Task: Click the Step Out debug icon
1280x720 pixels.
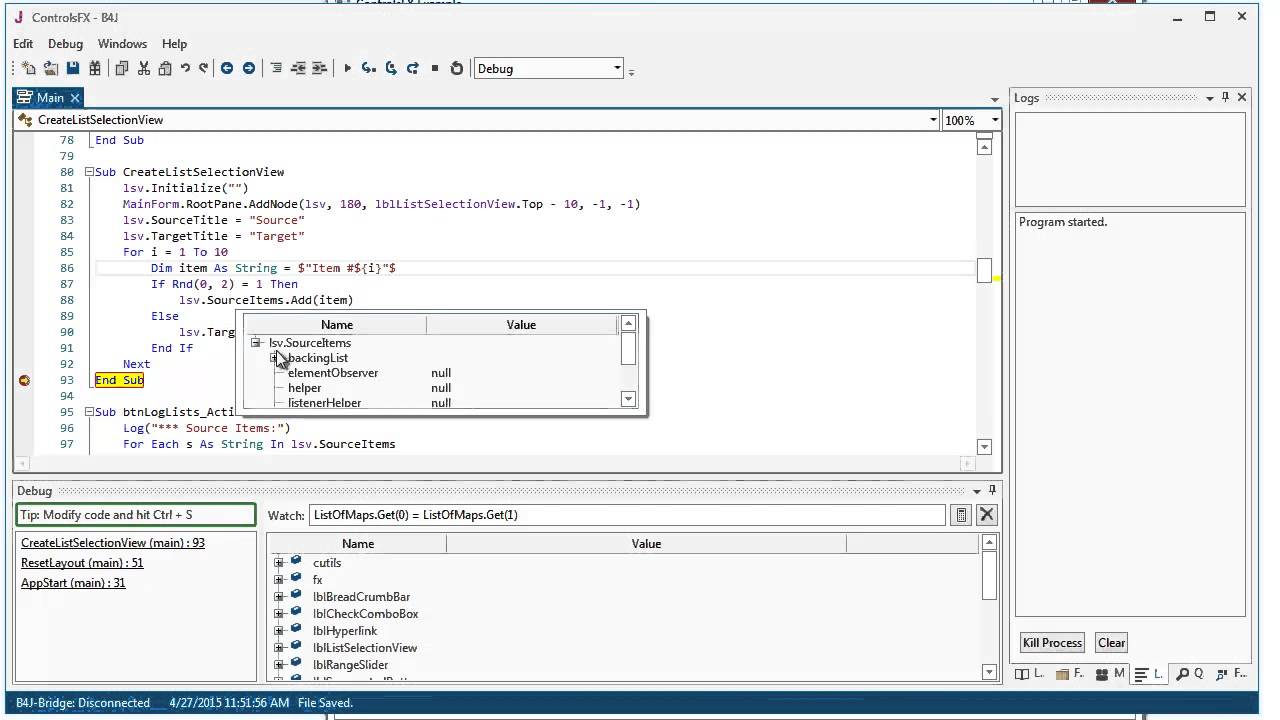Action: 412,68
